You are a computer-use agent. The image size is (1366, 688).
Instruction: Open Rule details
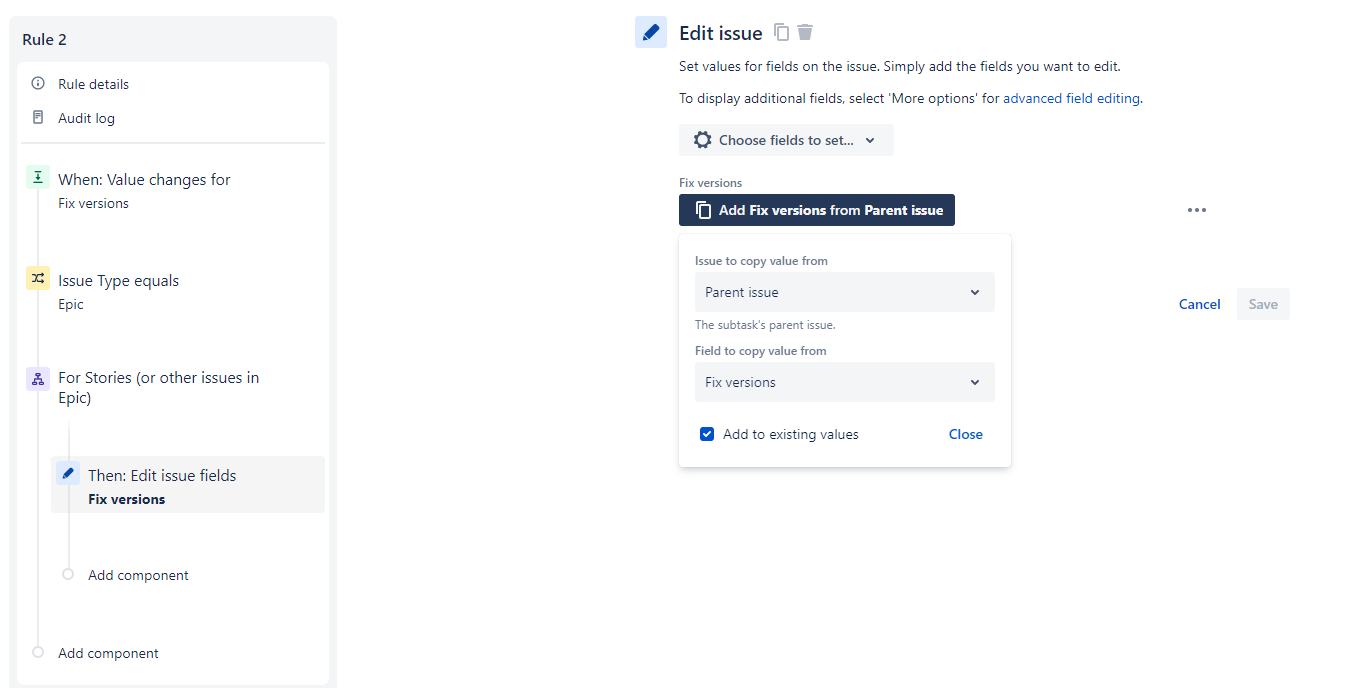click(93, 84)
